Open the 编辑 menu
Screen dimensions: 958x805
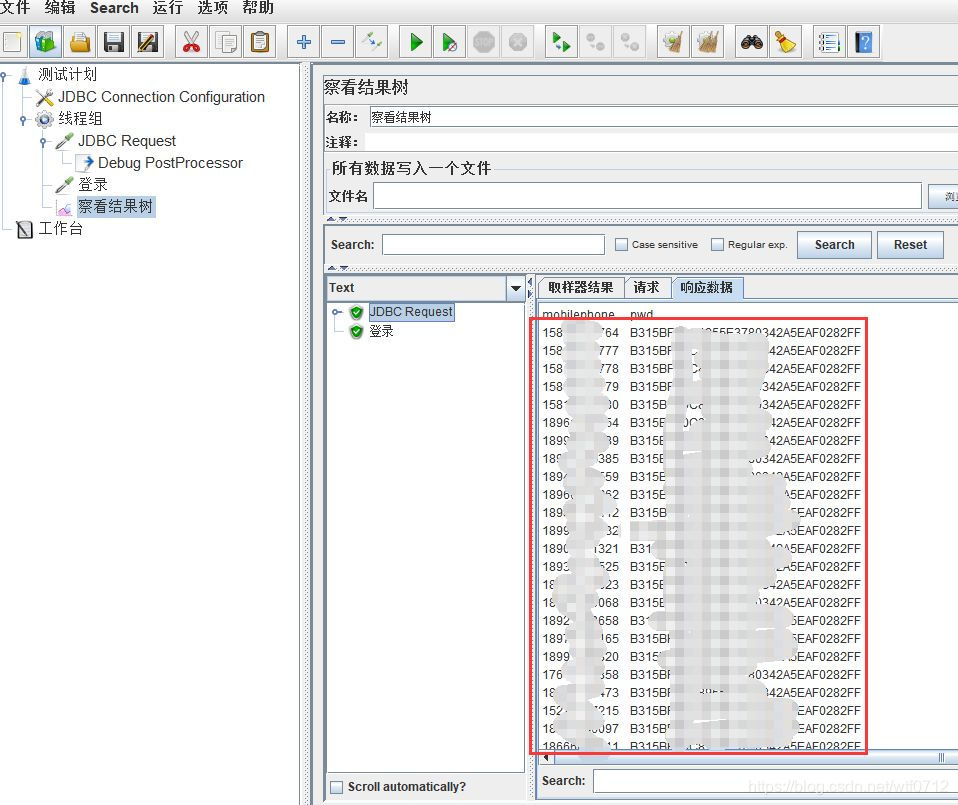pos(60,7)
